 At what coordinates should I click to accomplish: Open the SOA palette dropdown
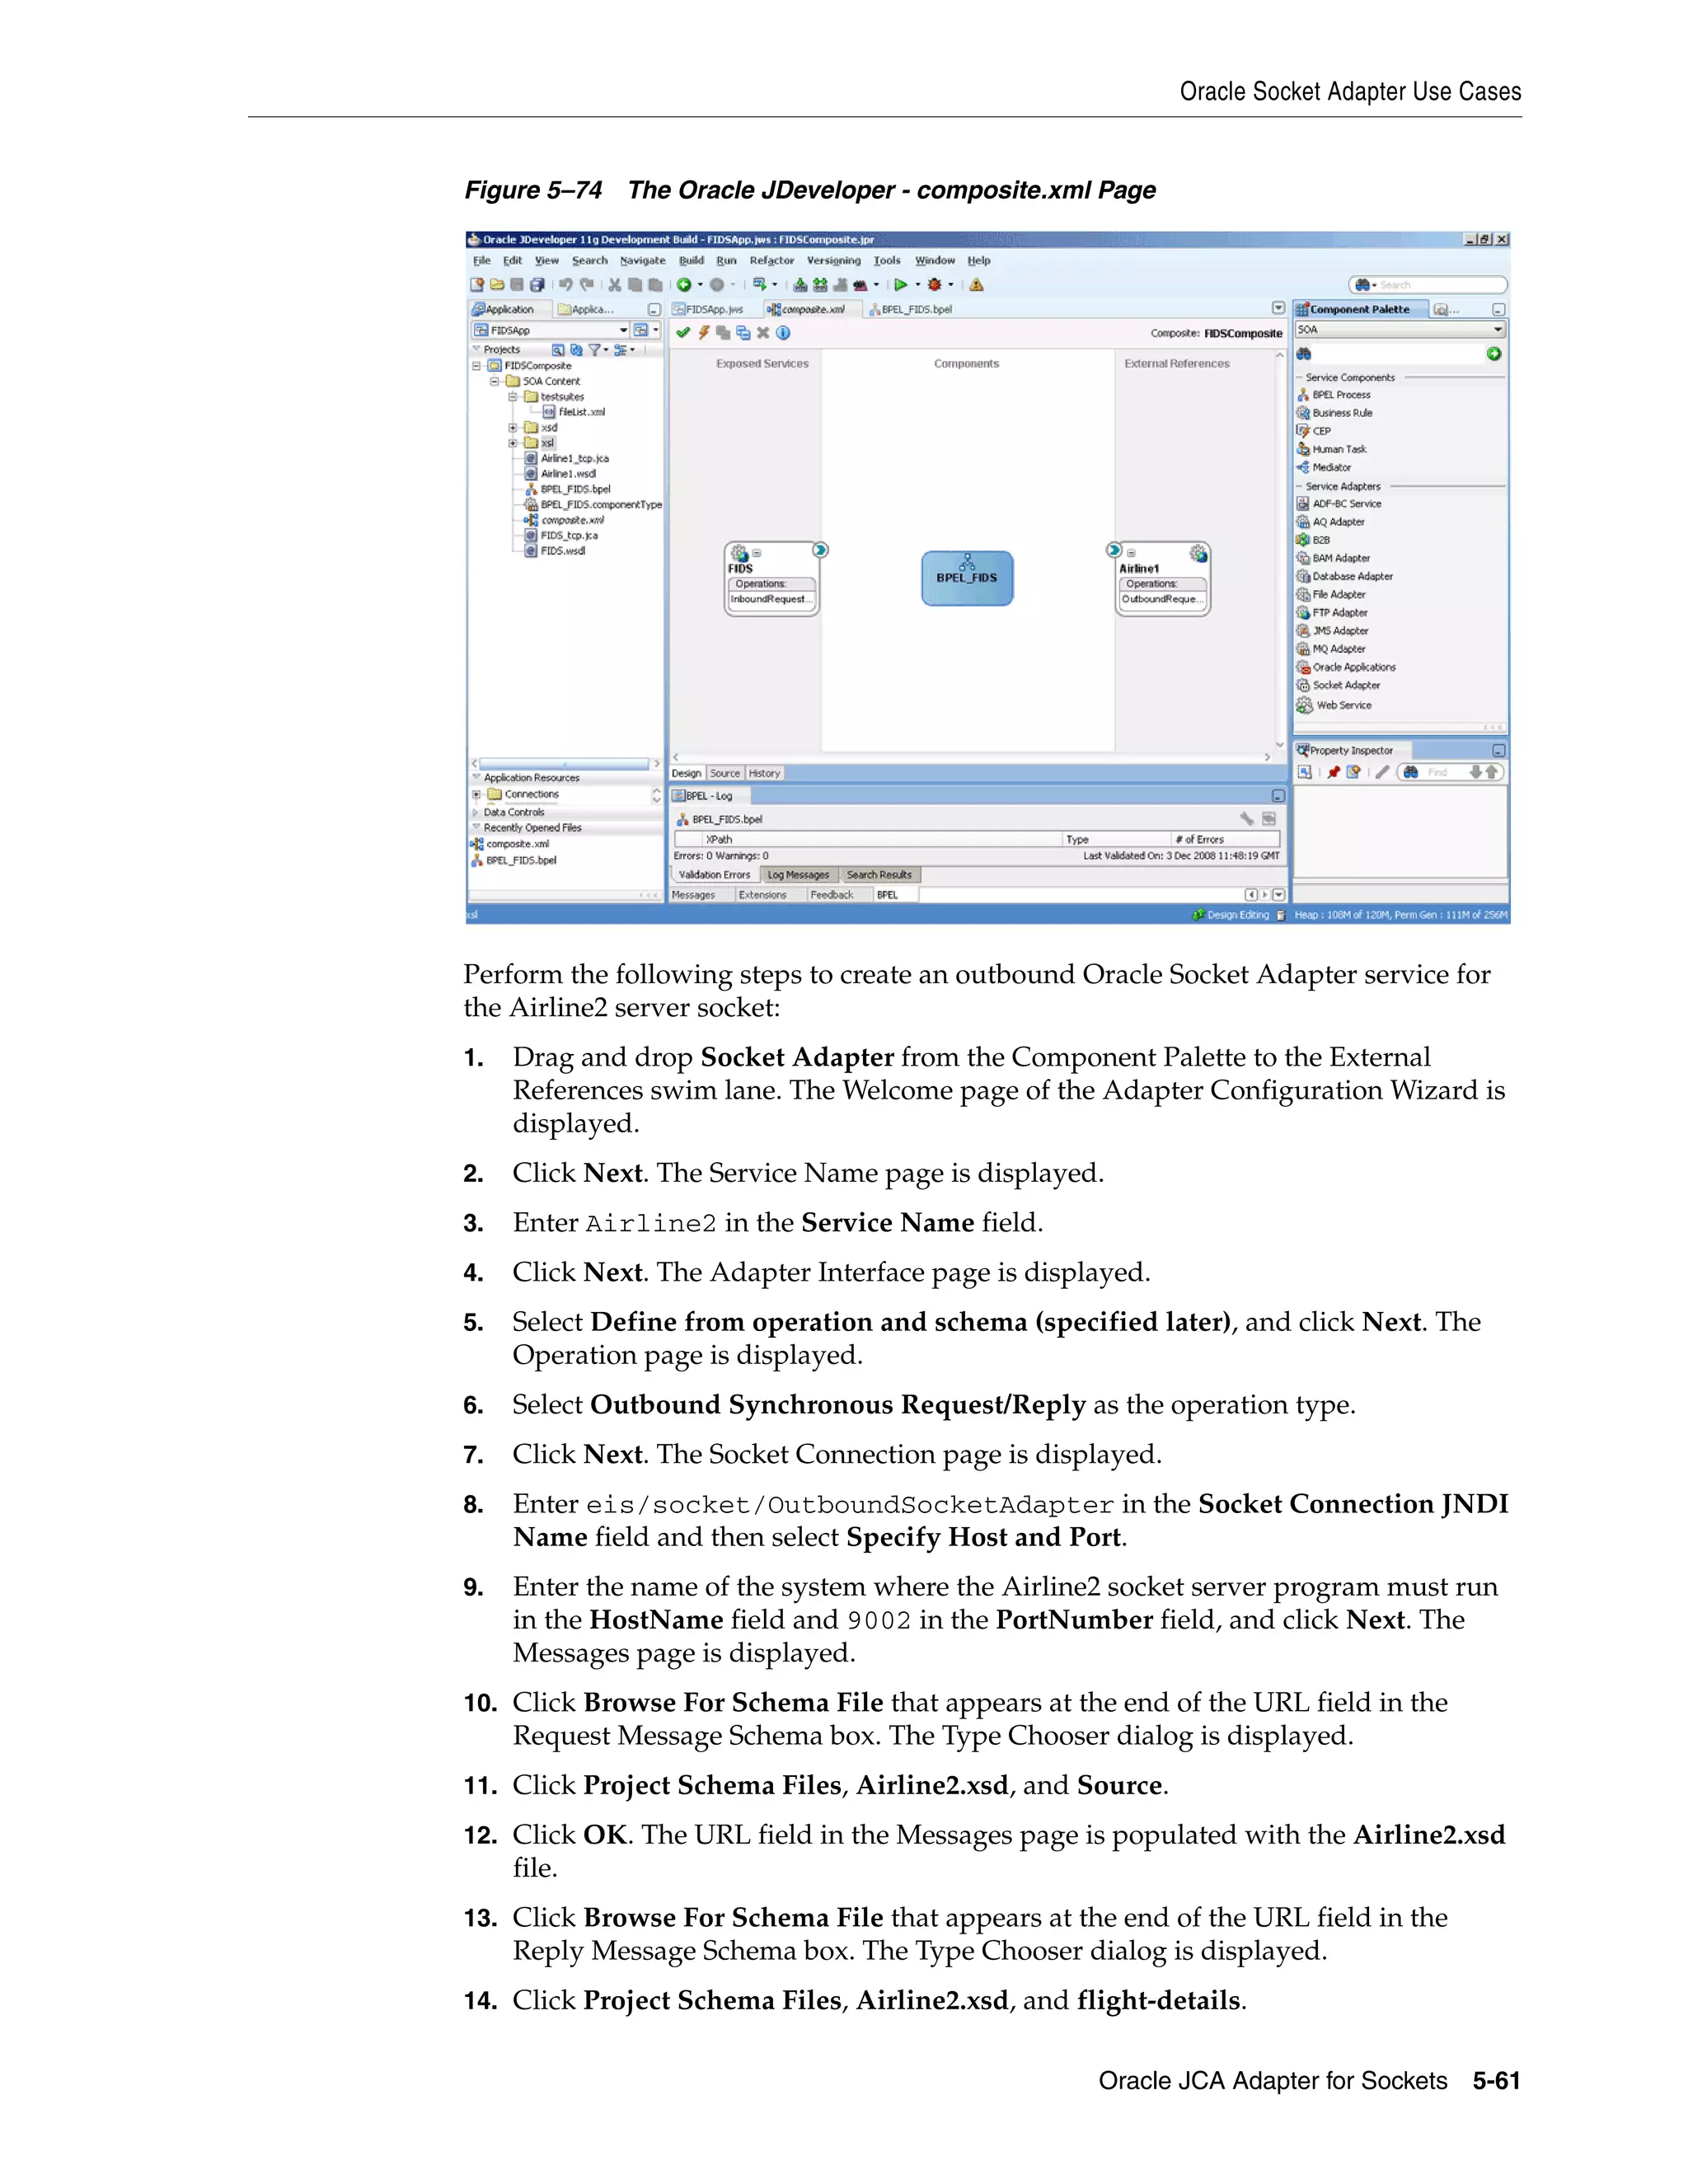(1498, 330)
